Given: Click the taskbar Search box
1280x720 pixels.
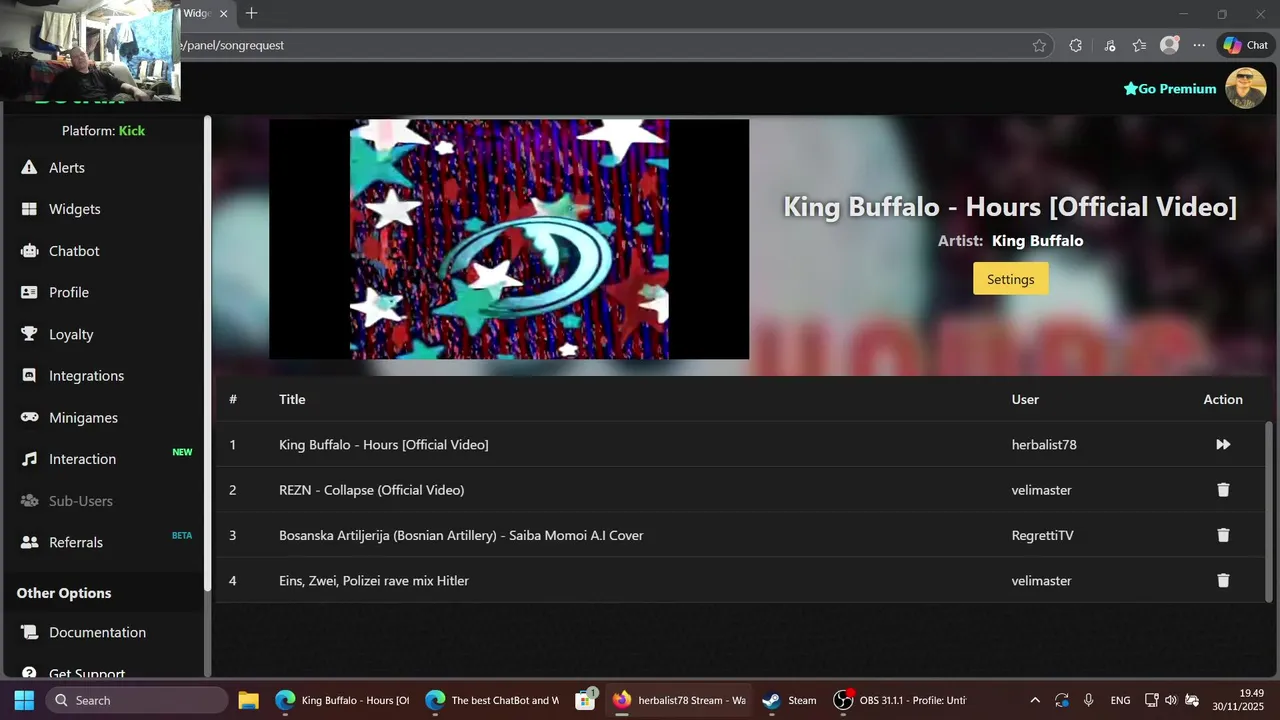Looking at the screenshot, I should (137, 700).
